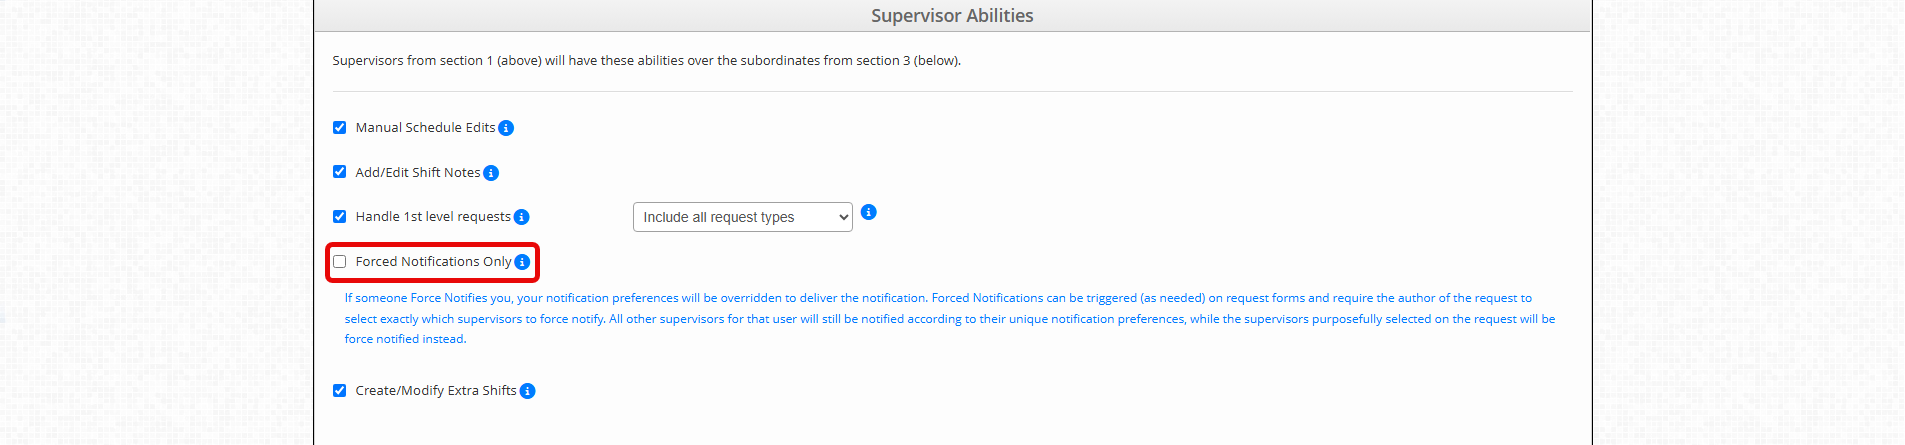Viewport: 1905px width, 445px height.
Task: Expand the Include all request types dropdown
Action: [743, 217]
